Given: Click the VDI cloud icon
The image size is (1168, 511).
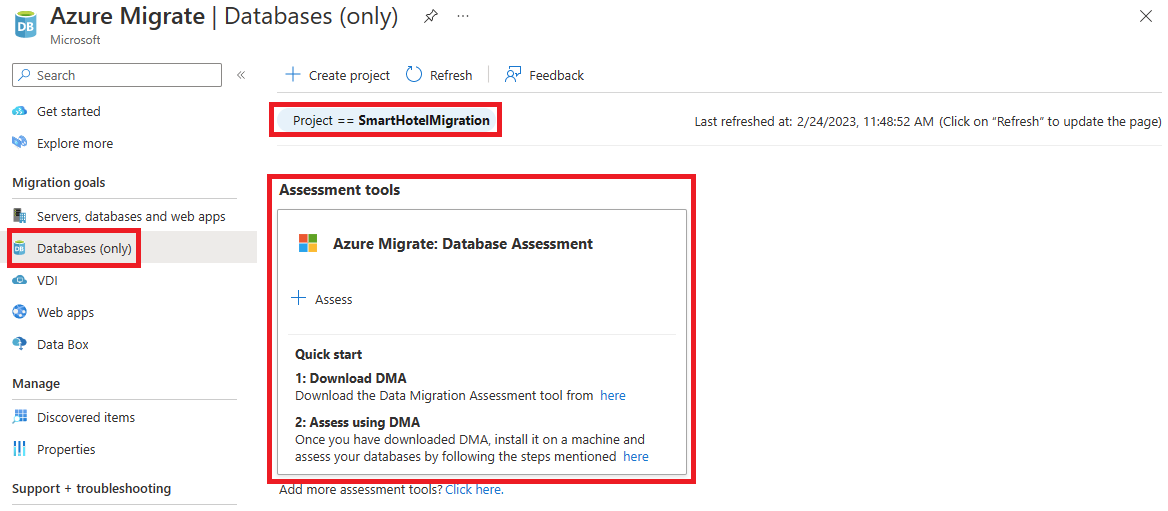Looking at the screenshot, I should point(20,280).
